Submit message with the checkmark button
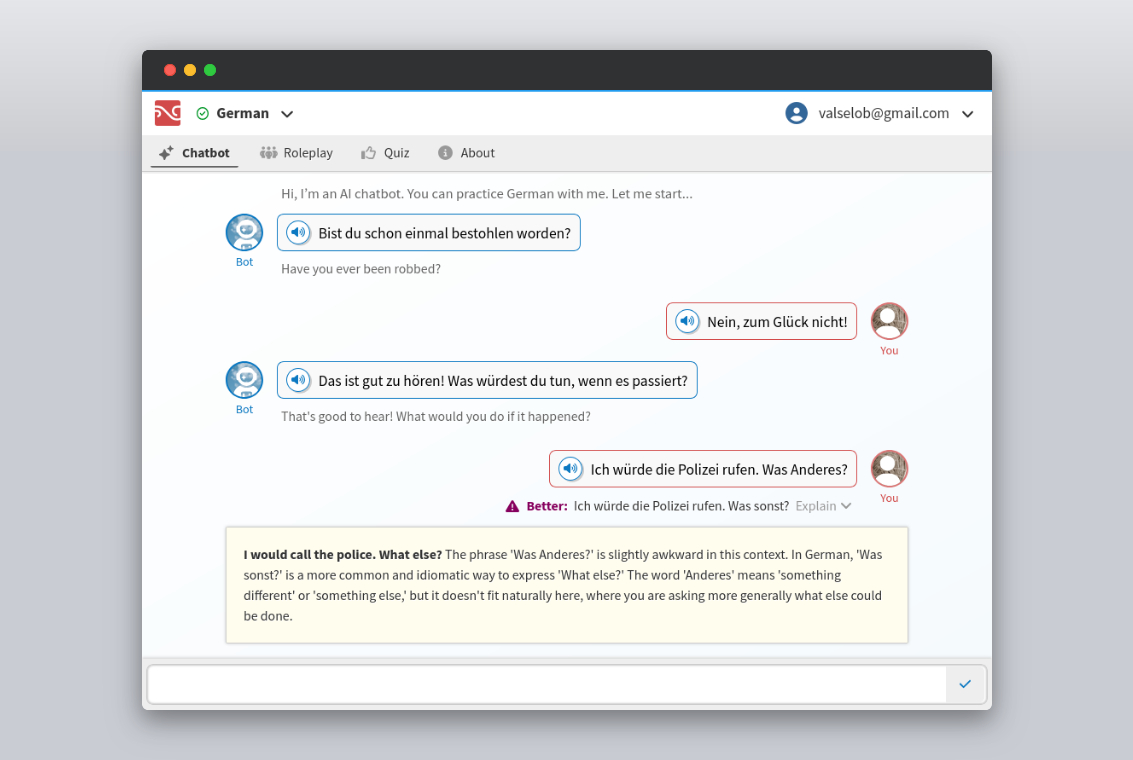Viewport: 1133px width, 760px height. pyautogui.click(x=965, y=684)
